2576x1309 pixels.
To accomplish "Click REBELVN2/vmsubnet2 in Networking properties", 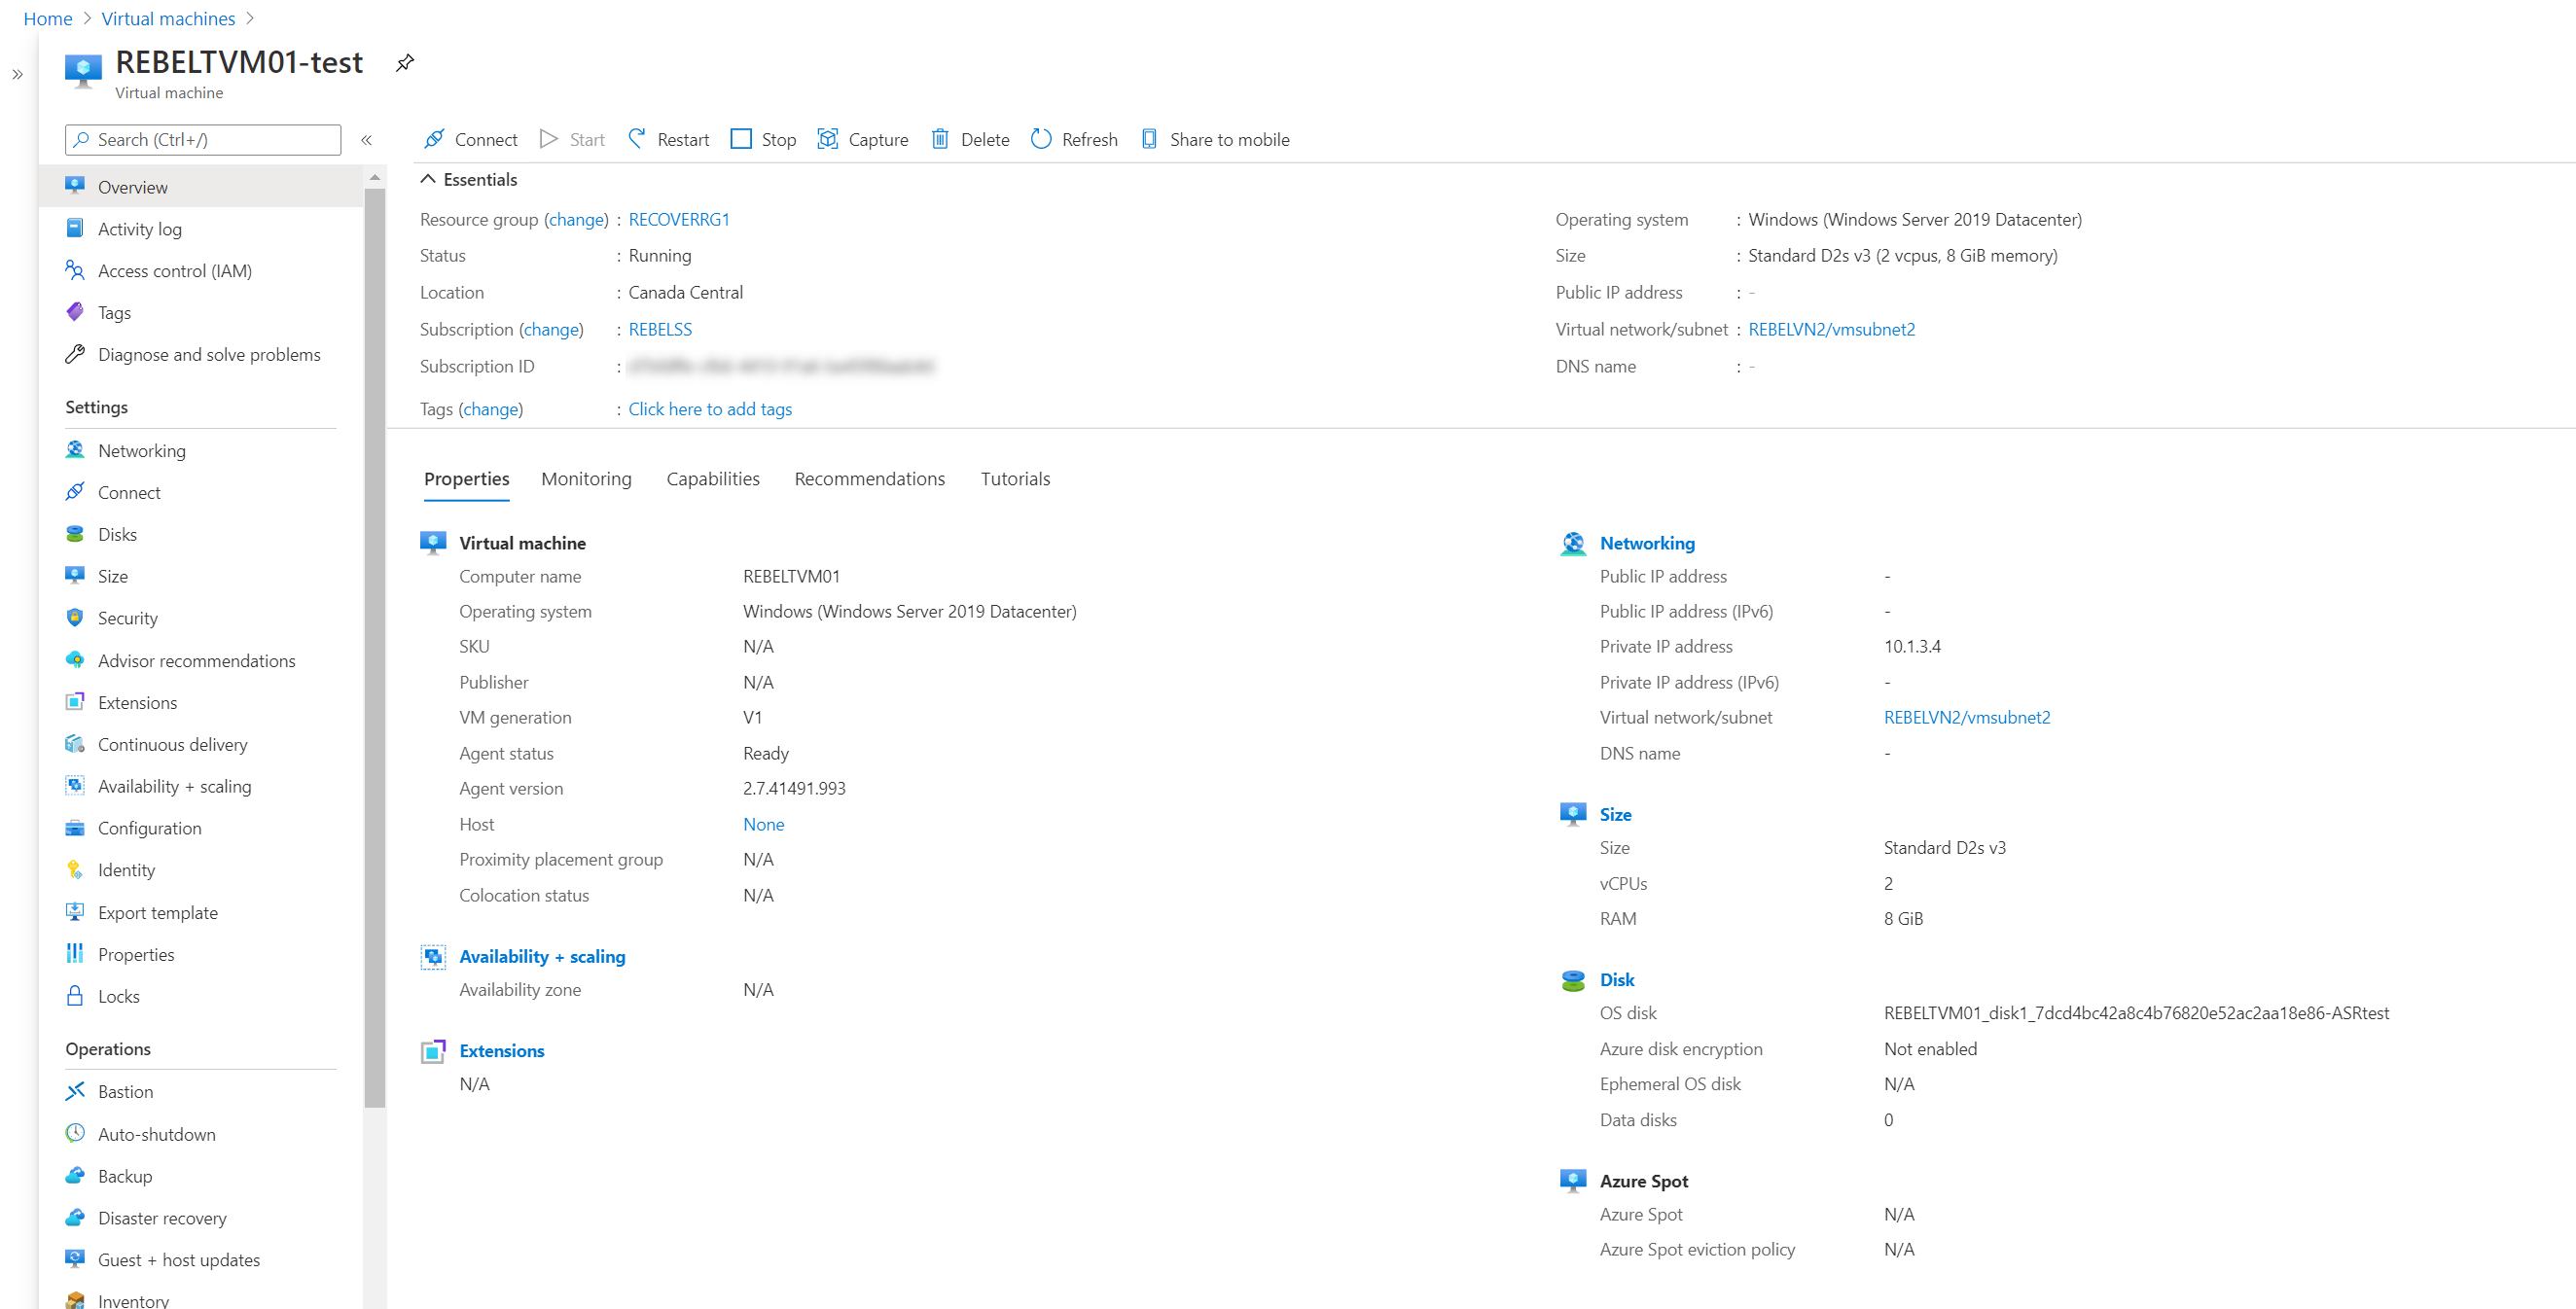I will point(1966,717).
